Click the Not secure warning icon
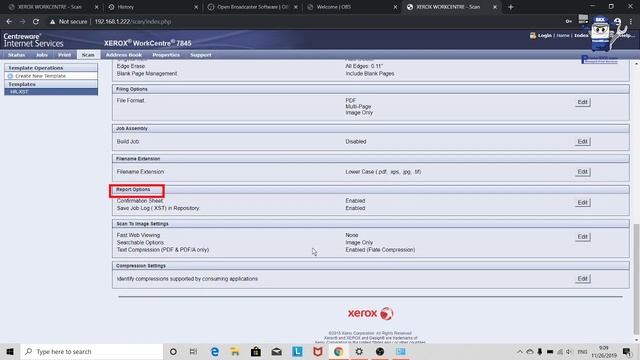Viewport: 640px width, 360px height. pos(52,22)
